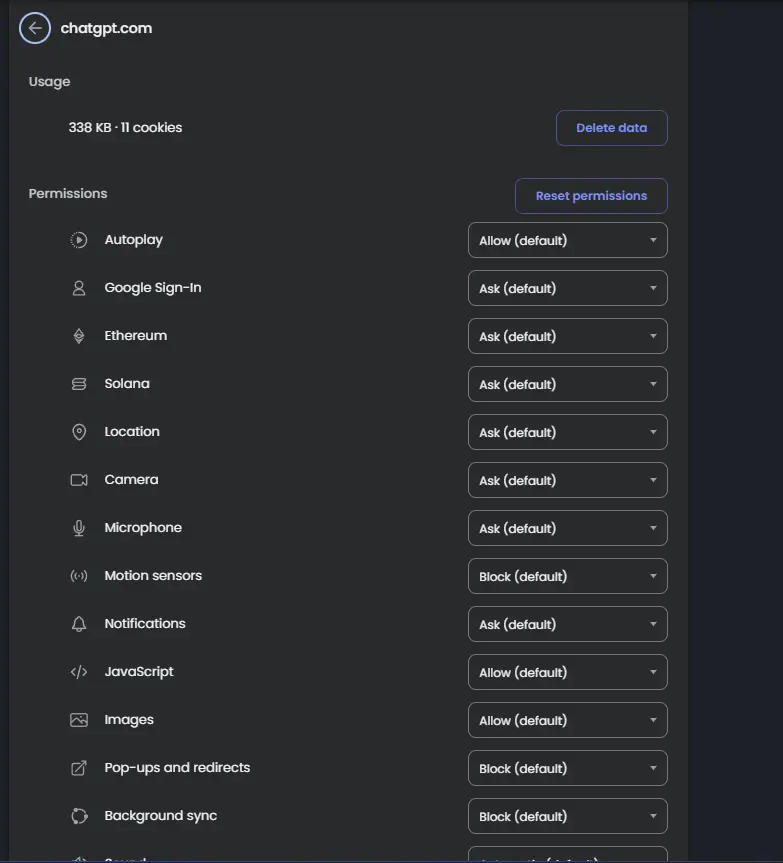Open the Autoplay permission dropdown

point(567,240)
